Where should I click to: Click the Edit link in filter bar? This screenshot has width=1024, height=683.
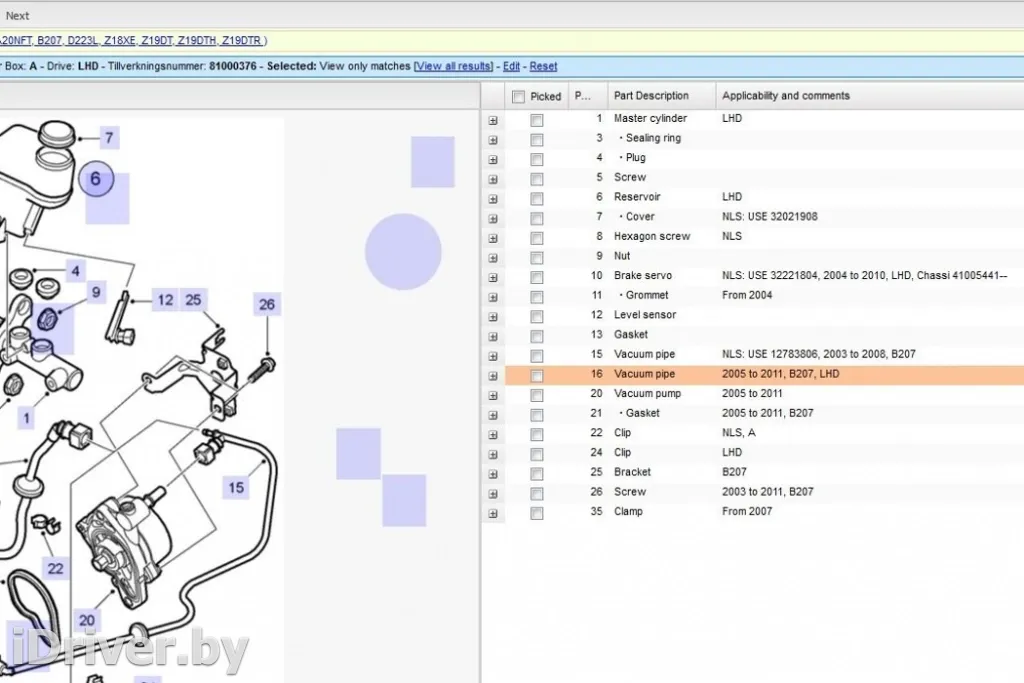pyautogui.click(x=511, y=66)
